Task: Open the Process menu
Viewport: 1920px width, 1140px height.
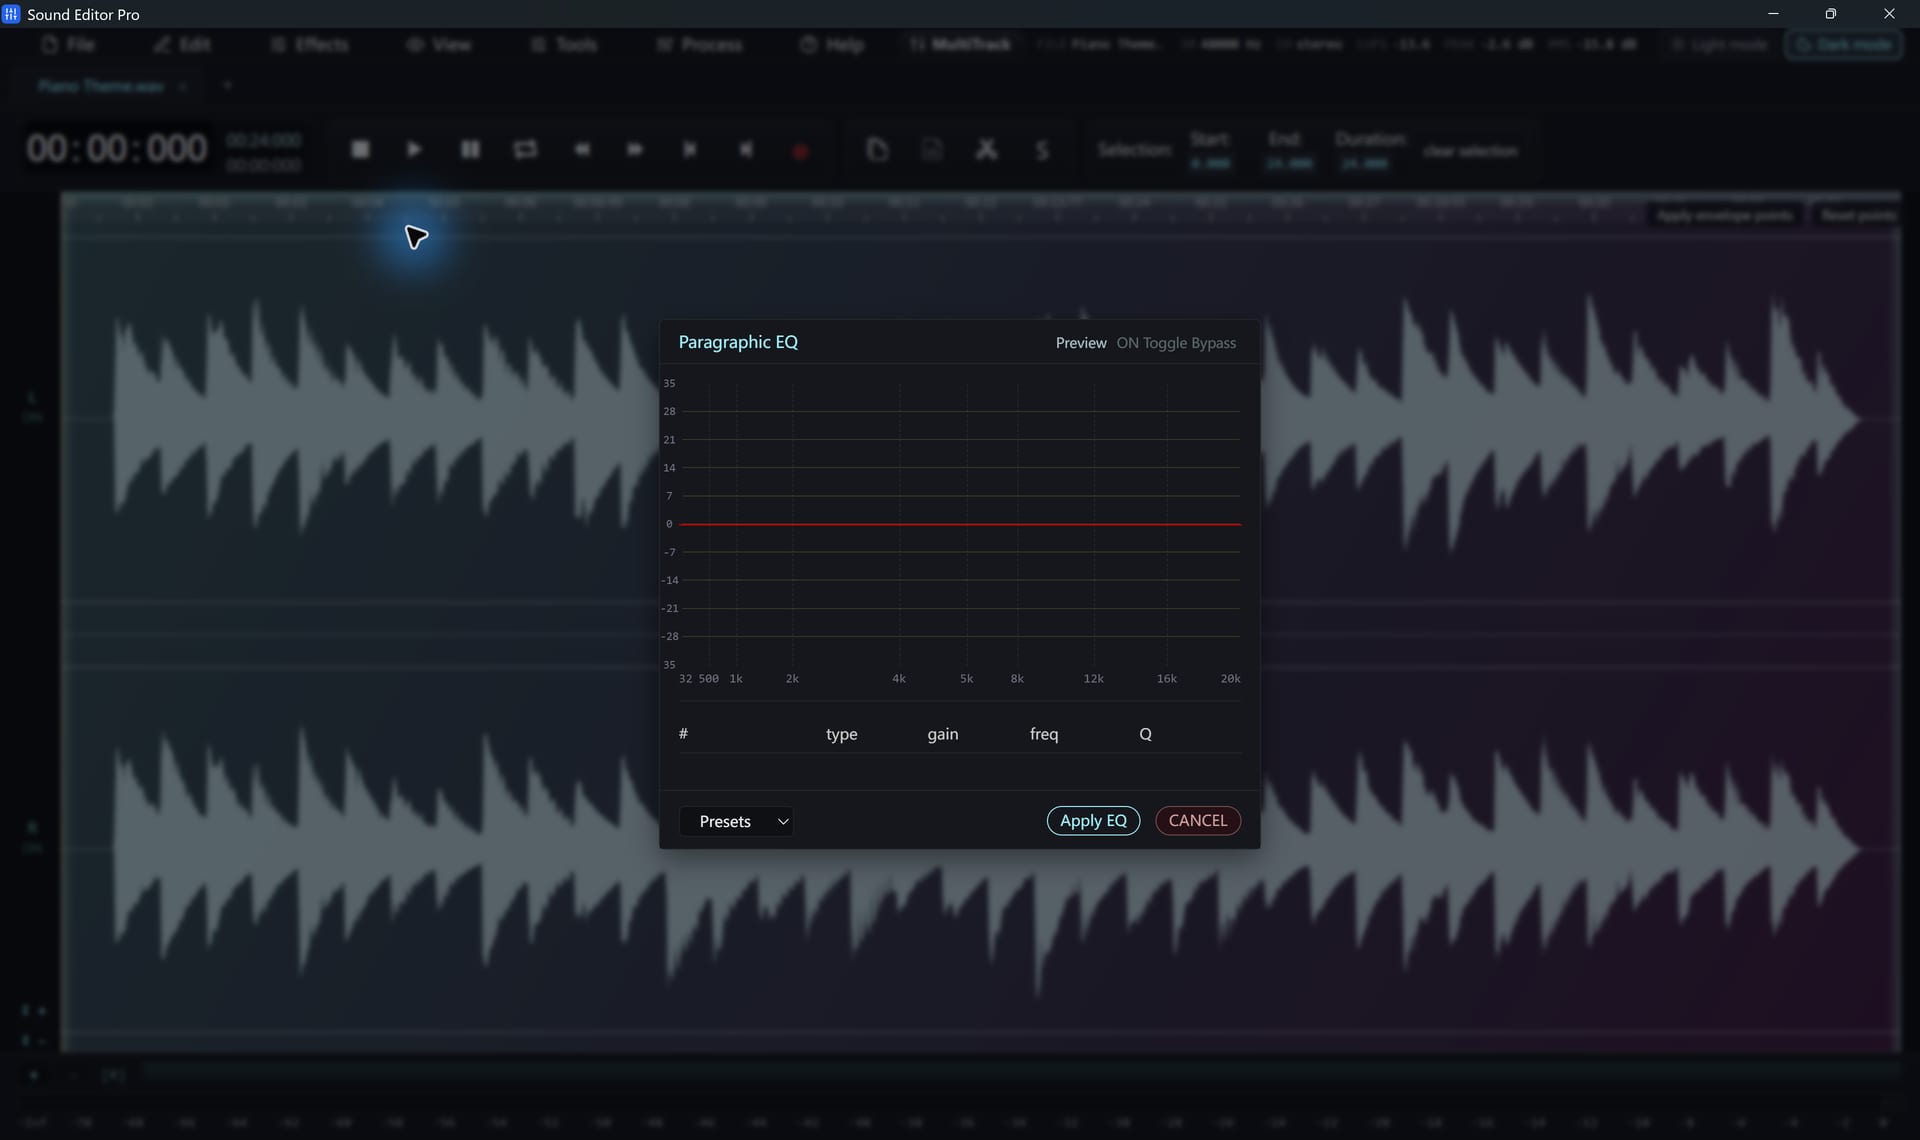Action: 700,45
